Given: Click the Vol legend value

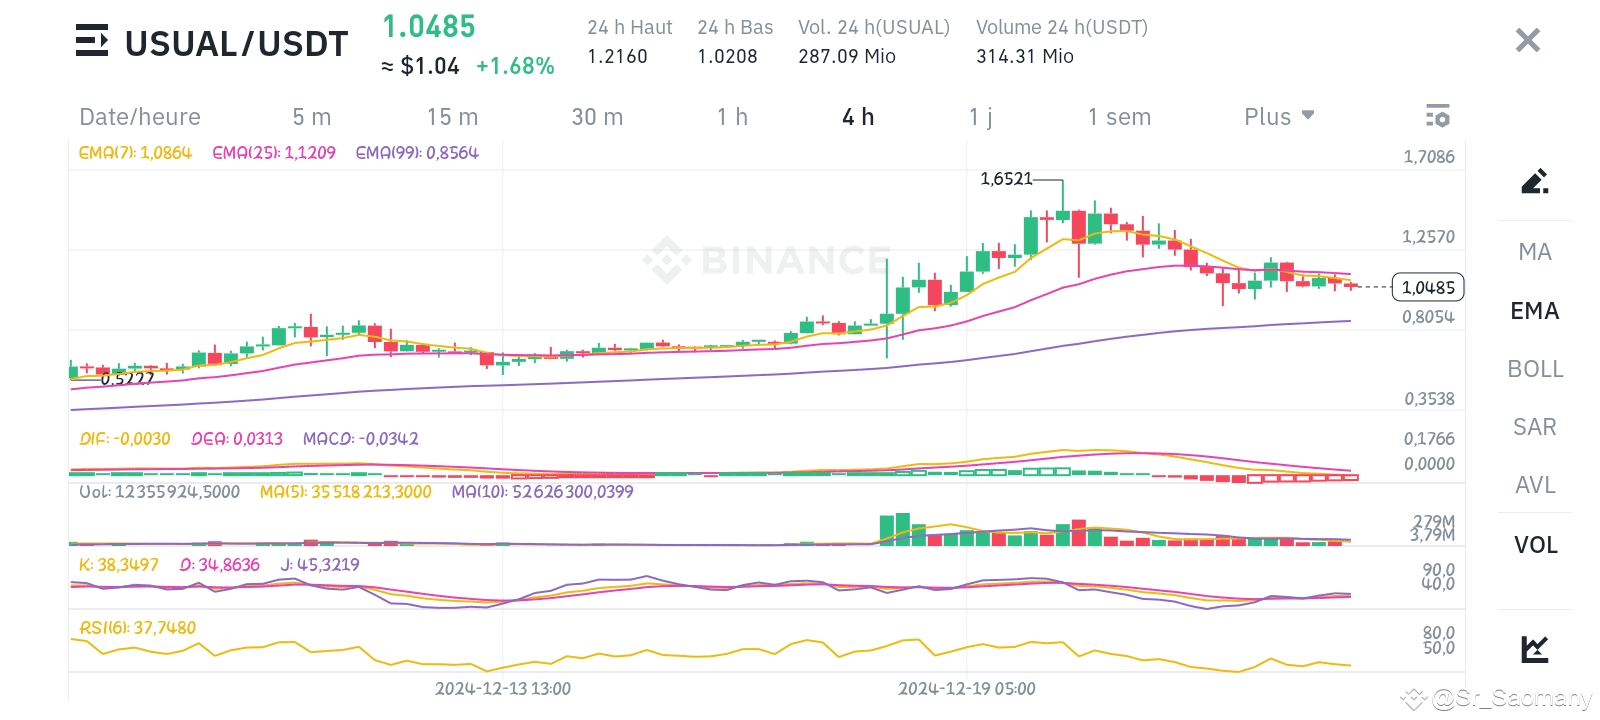Looking at the screenshot, I should [x=160, y=492].
